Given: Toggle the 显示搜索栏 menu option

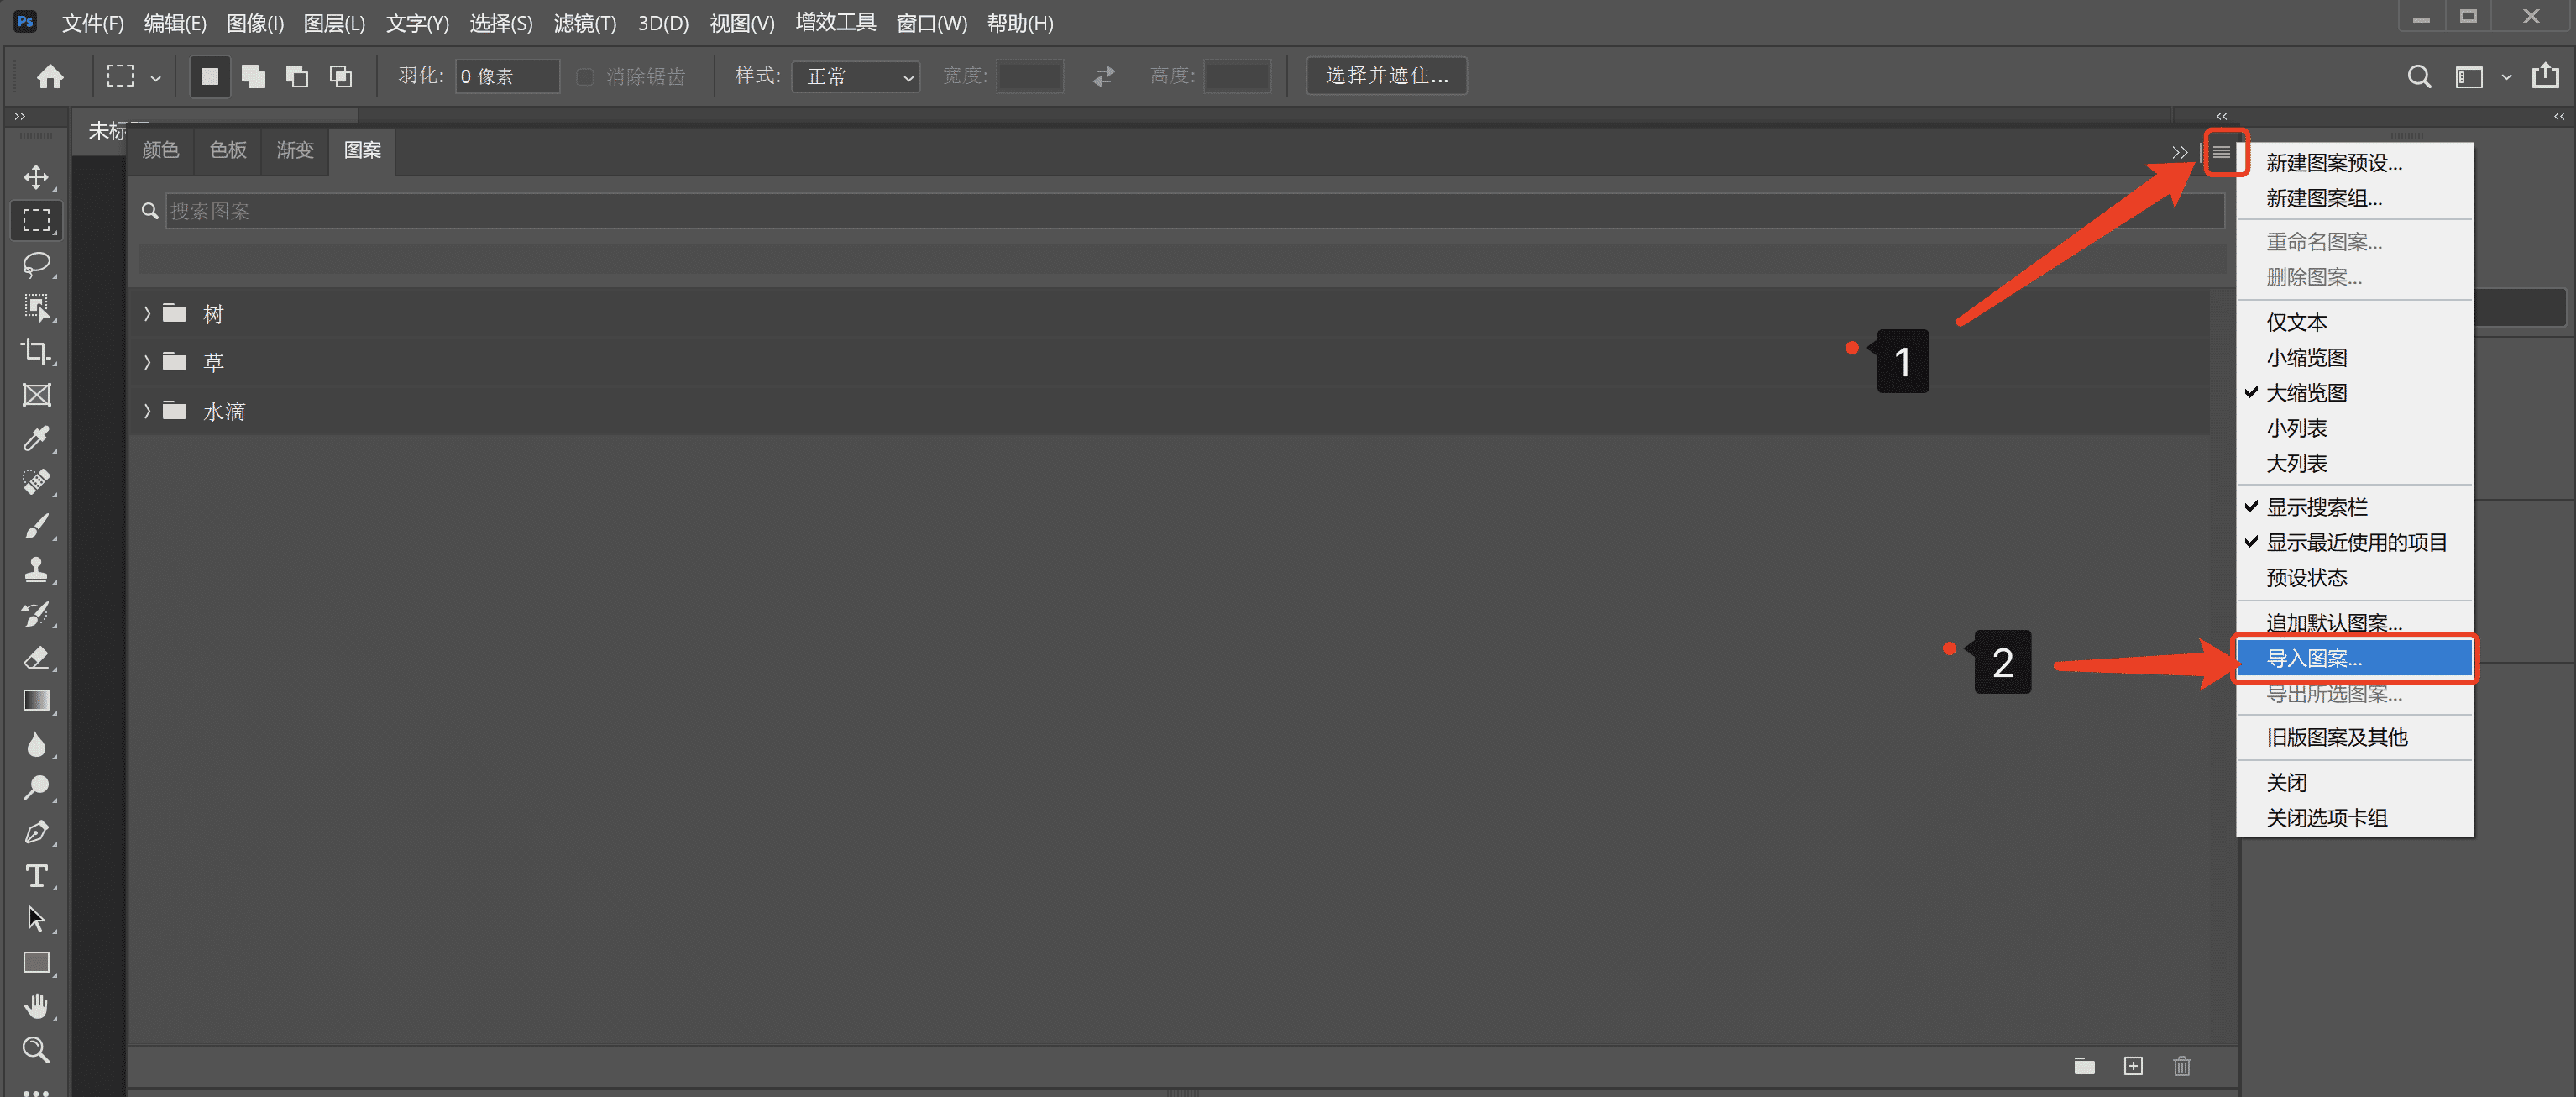Looking at the screenshot, I should click(x=2316, y=507).
